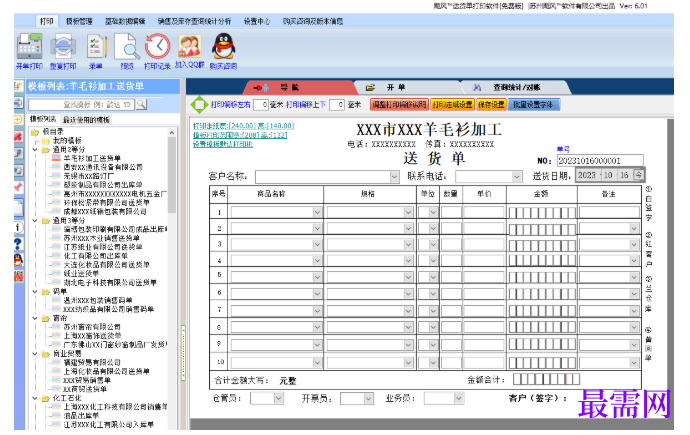Image resolution: width=690 pixels, height=435 pixels.
Task: Click template tree scrollbar up arrow
Action: (x=172, y=132)
